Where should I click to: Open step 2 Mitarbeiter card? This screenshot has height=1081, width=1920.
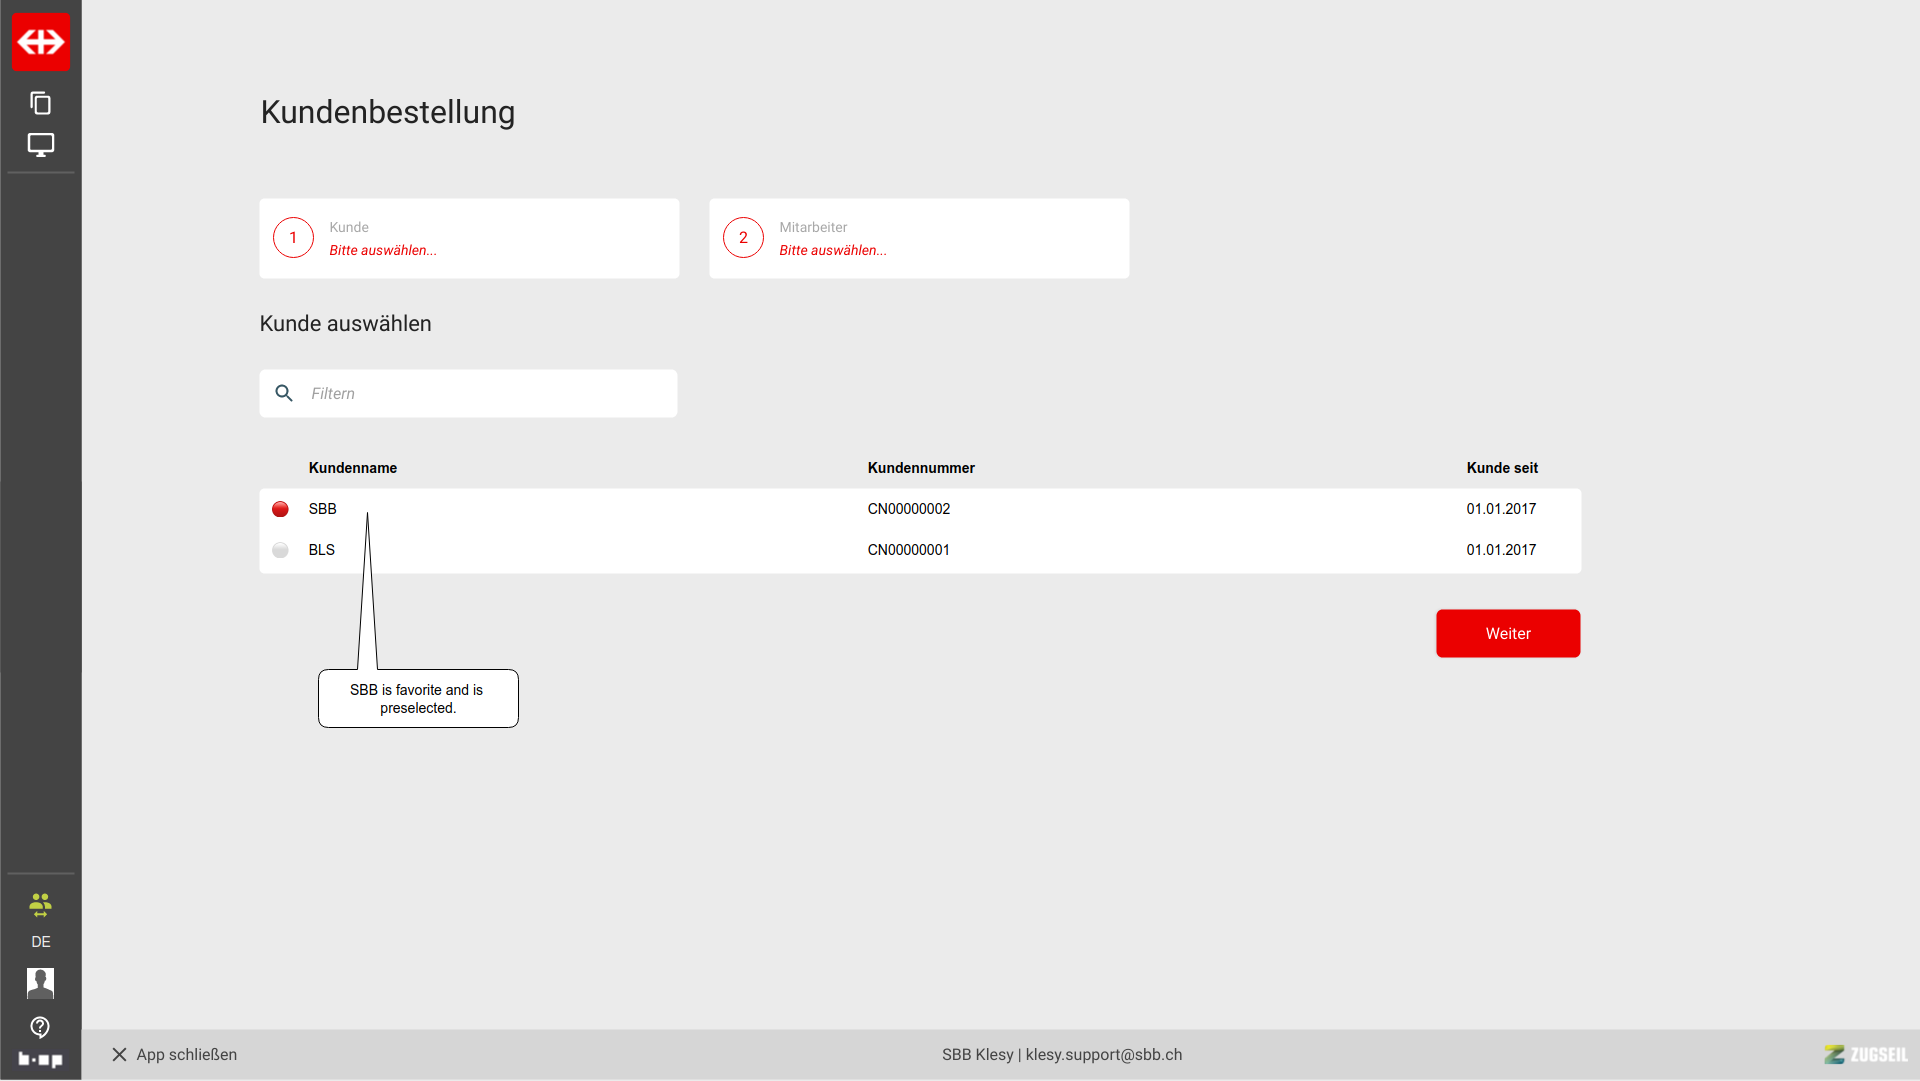[919, 238]
